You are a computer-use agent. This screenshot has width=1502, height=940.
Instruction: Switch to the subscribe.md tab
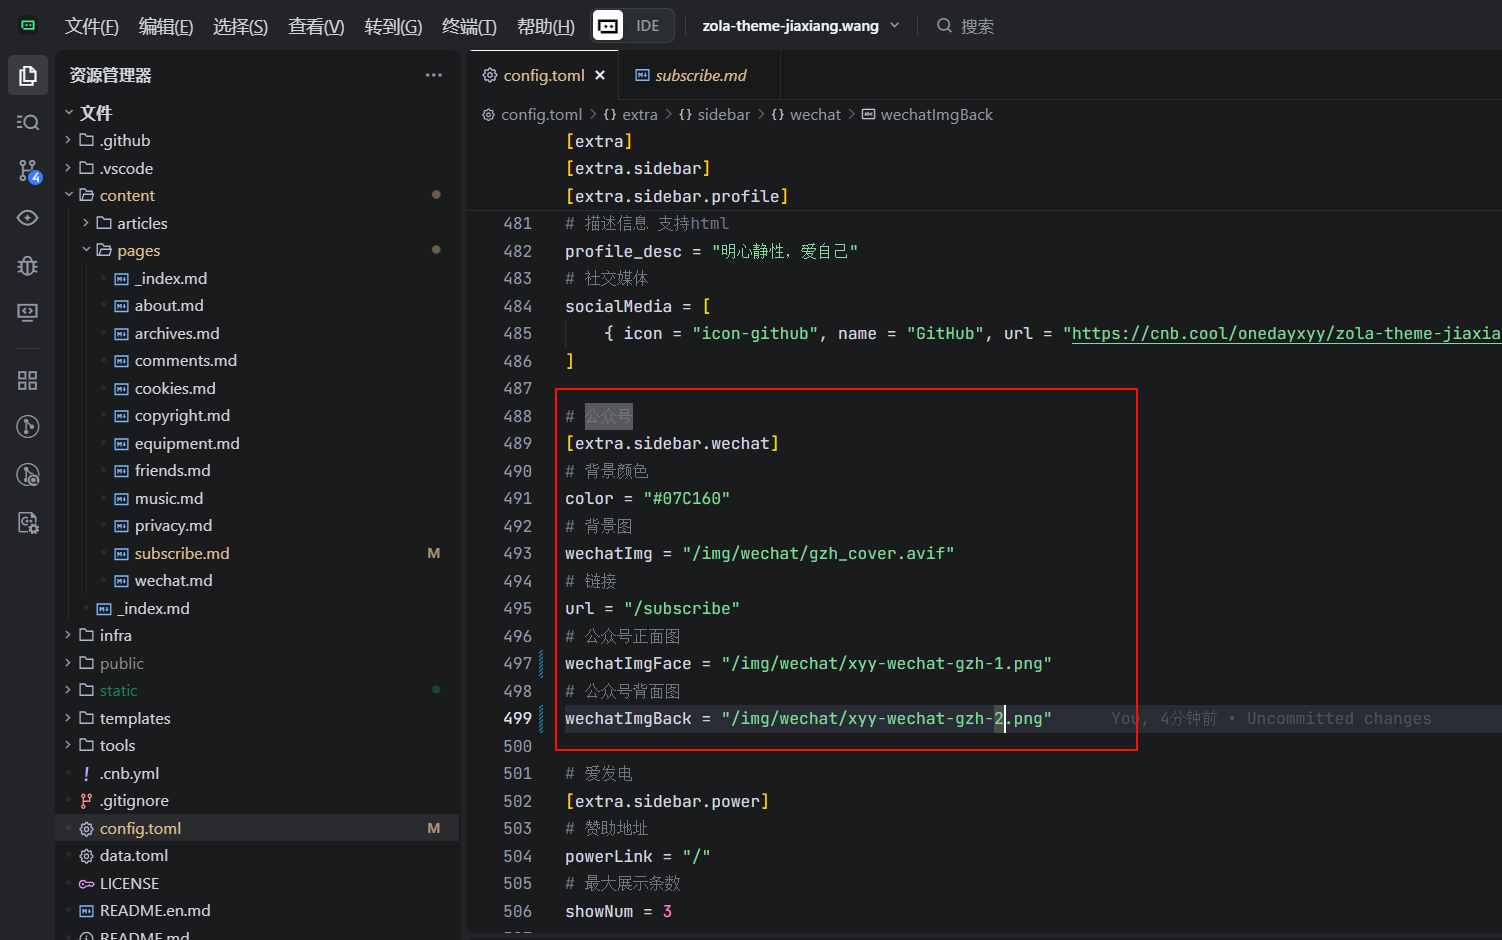pos(699,75)
